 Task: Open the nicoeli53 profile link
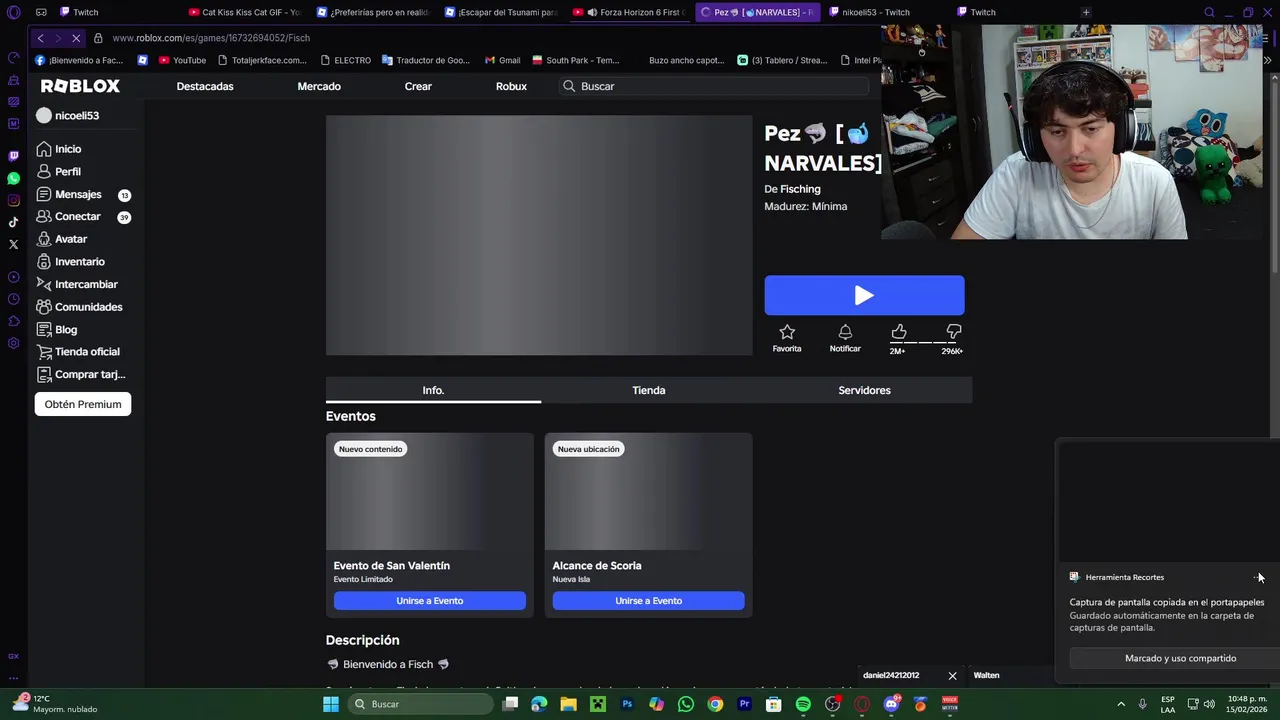tap(67, 116)
